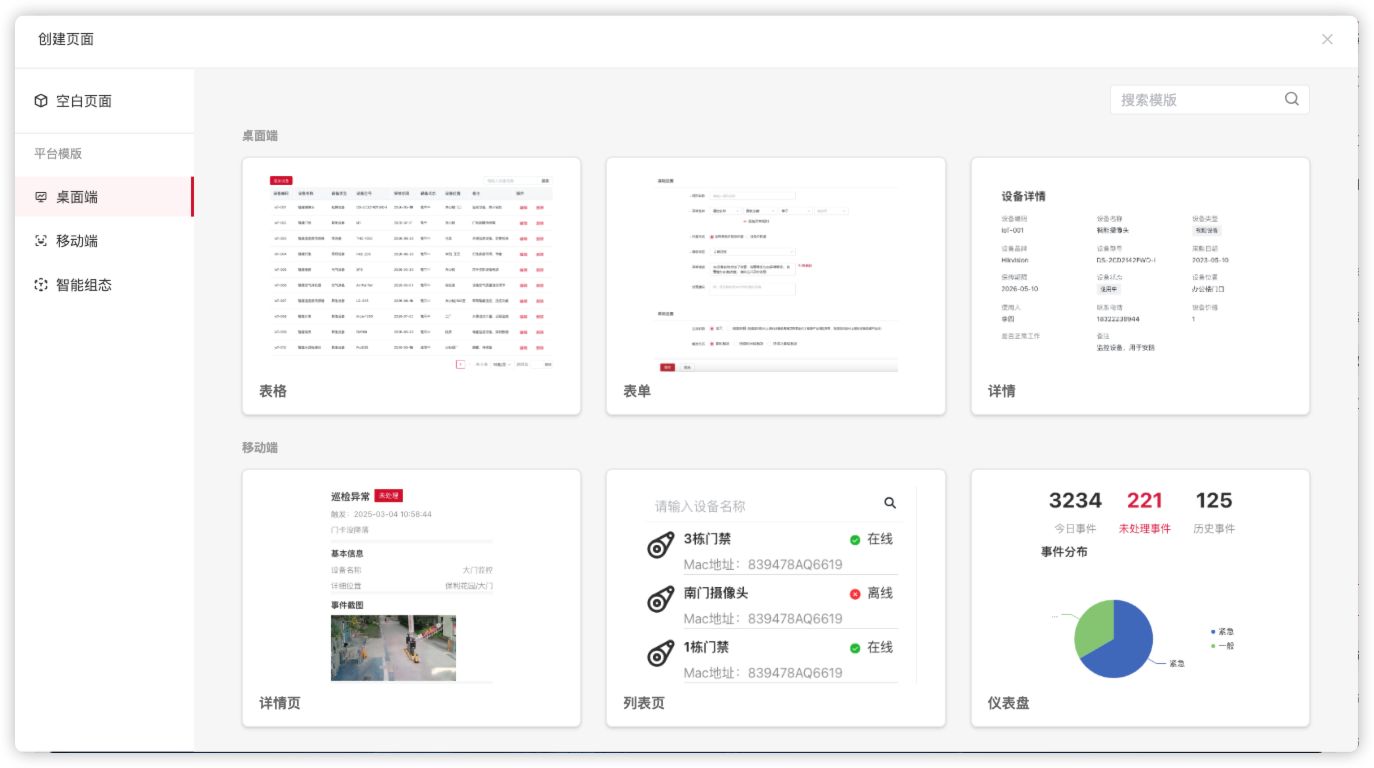
Task: Click the magnifier icon in list page preview
Action: tap(890, 503)
